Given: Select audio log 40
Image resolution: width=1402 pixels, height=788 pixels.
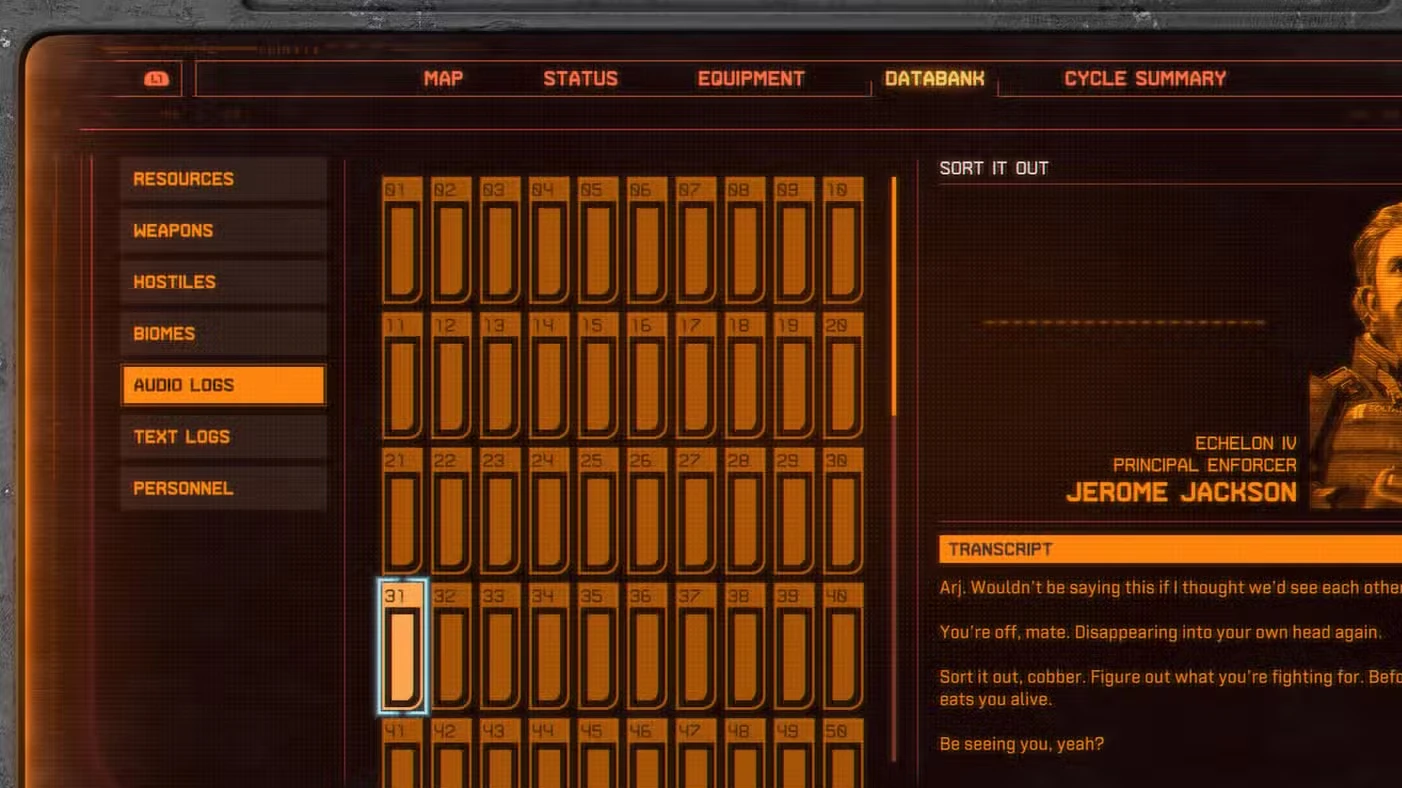Looking at the screenshot, I should click(843, 646).
